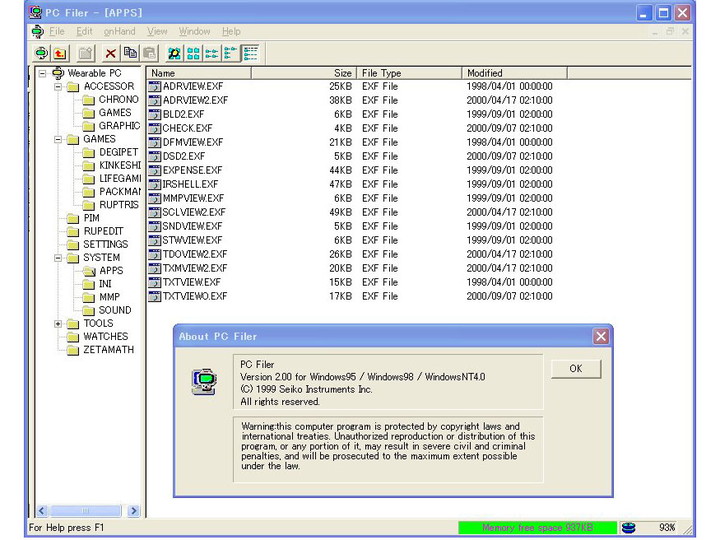Sort by the File Type column header
The height and width of the screenshot is (540, 720).
[409, 73]
